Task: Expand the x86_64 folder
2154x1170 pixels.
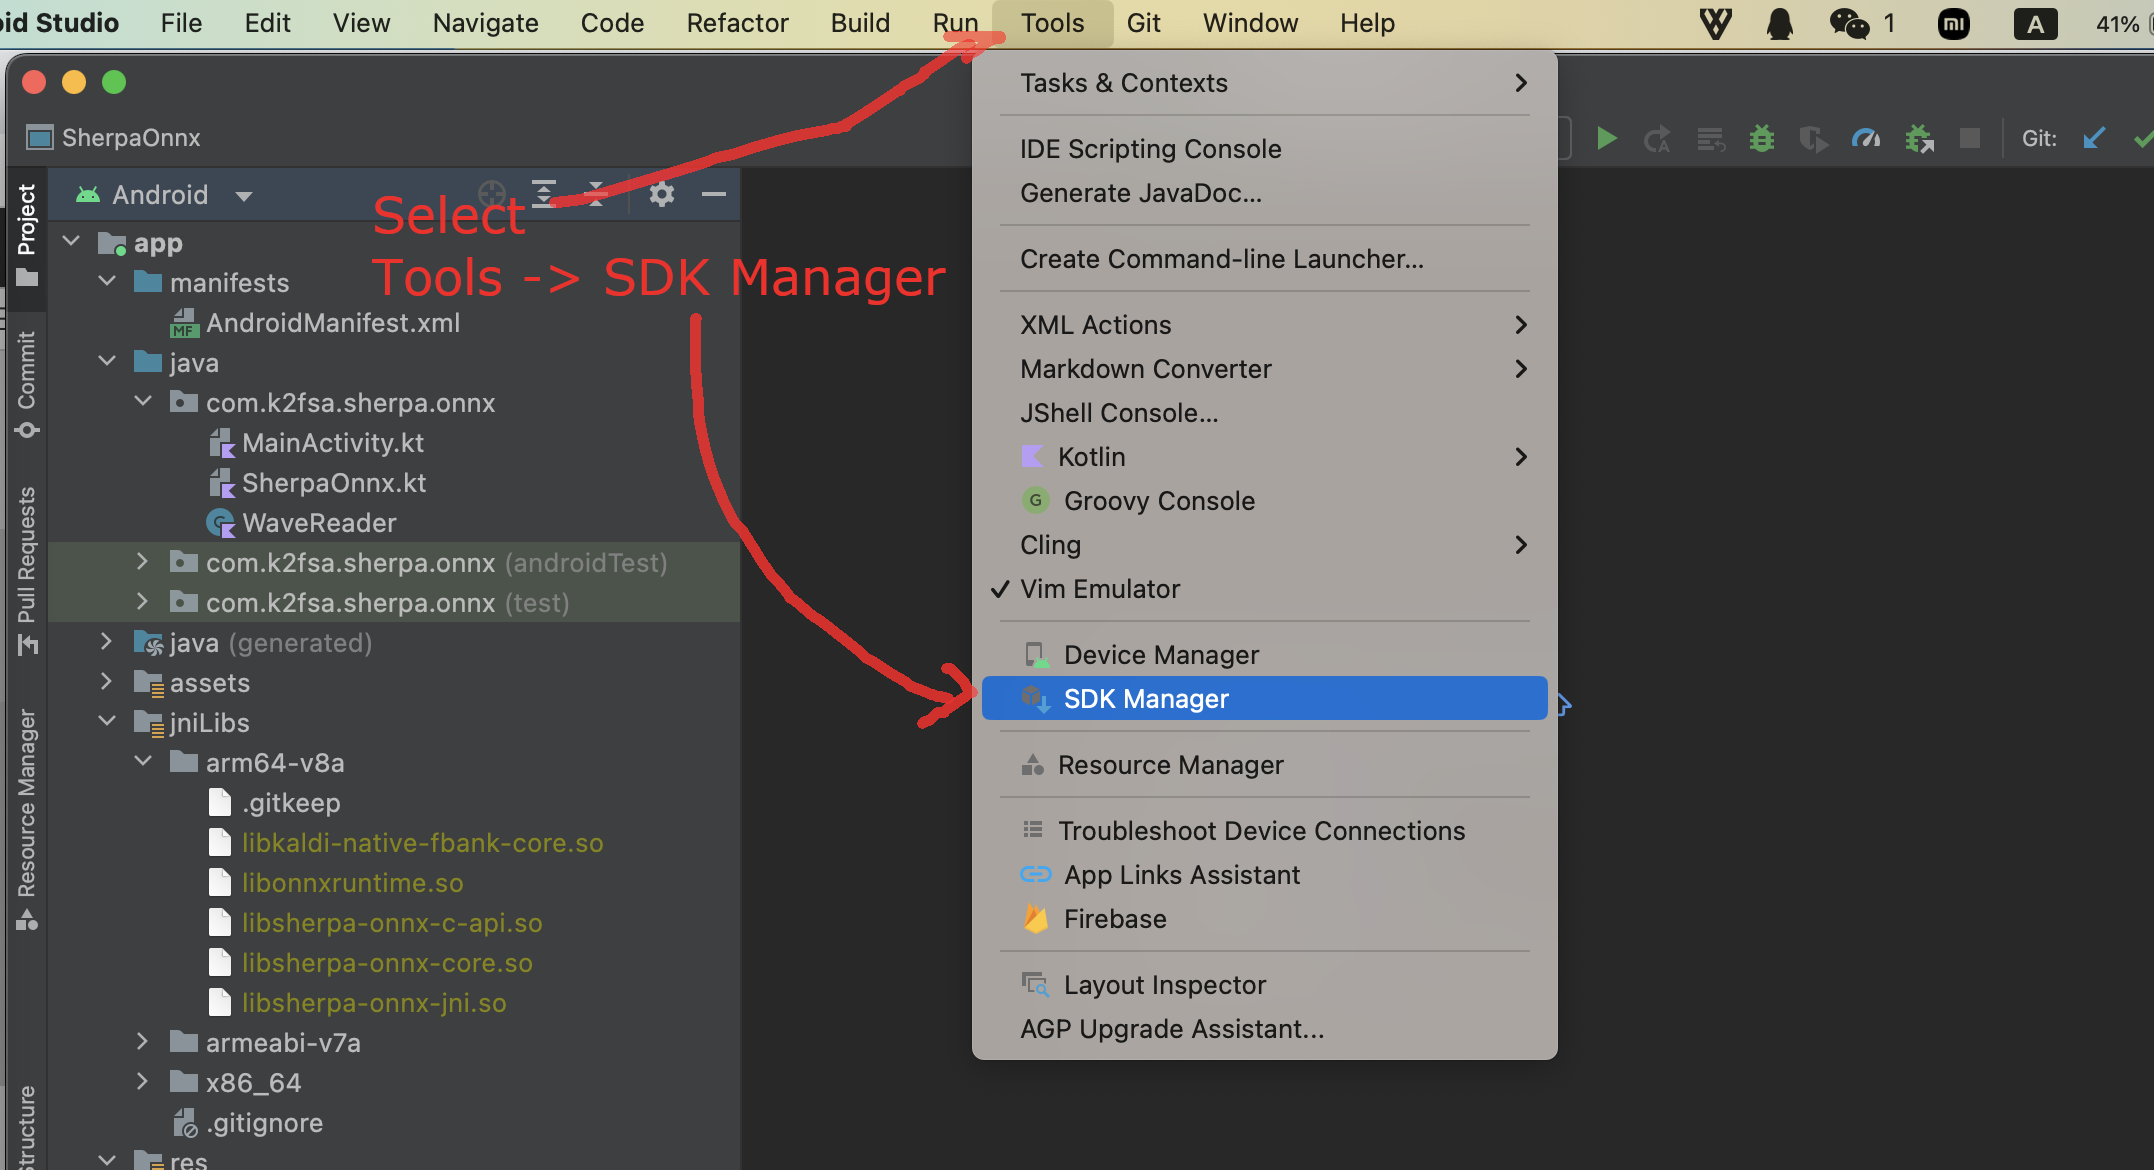Action: point(143,1081)
